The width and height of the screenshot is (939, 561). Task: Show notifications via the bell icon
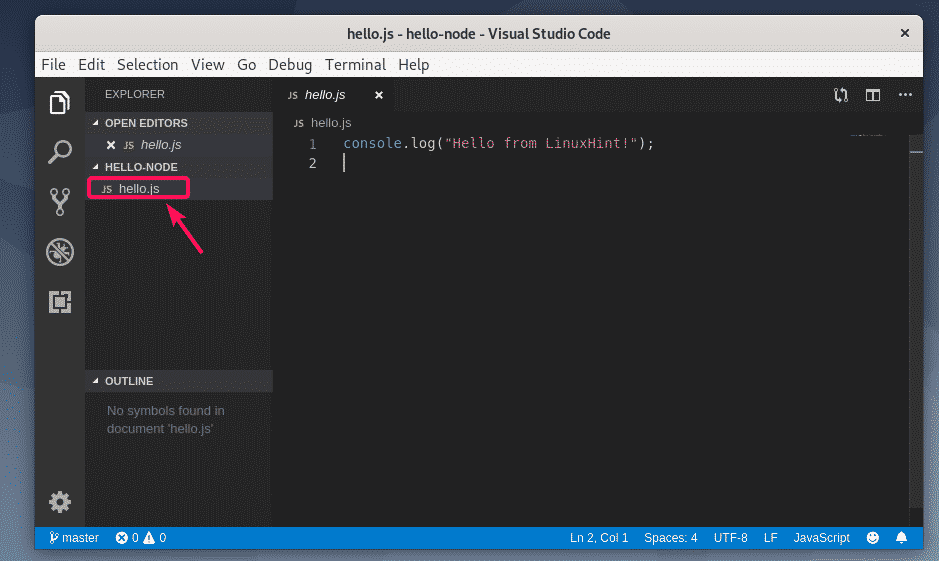point(902,538)
